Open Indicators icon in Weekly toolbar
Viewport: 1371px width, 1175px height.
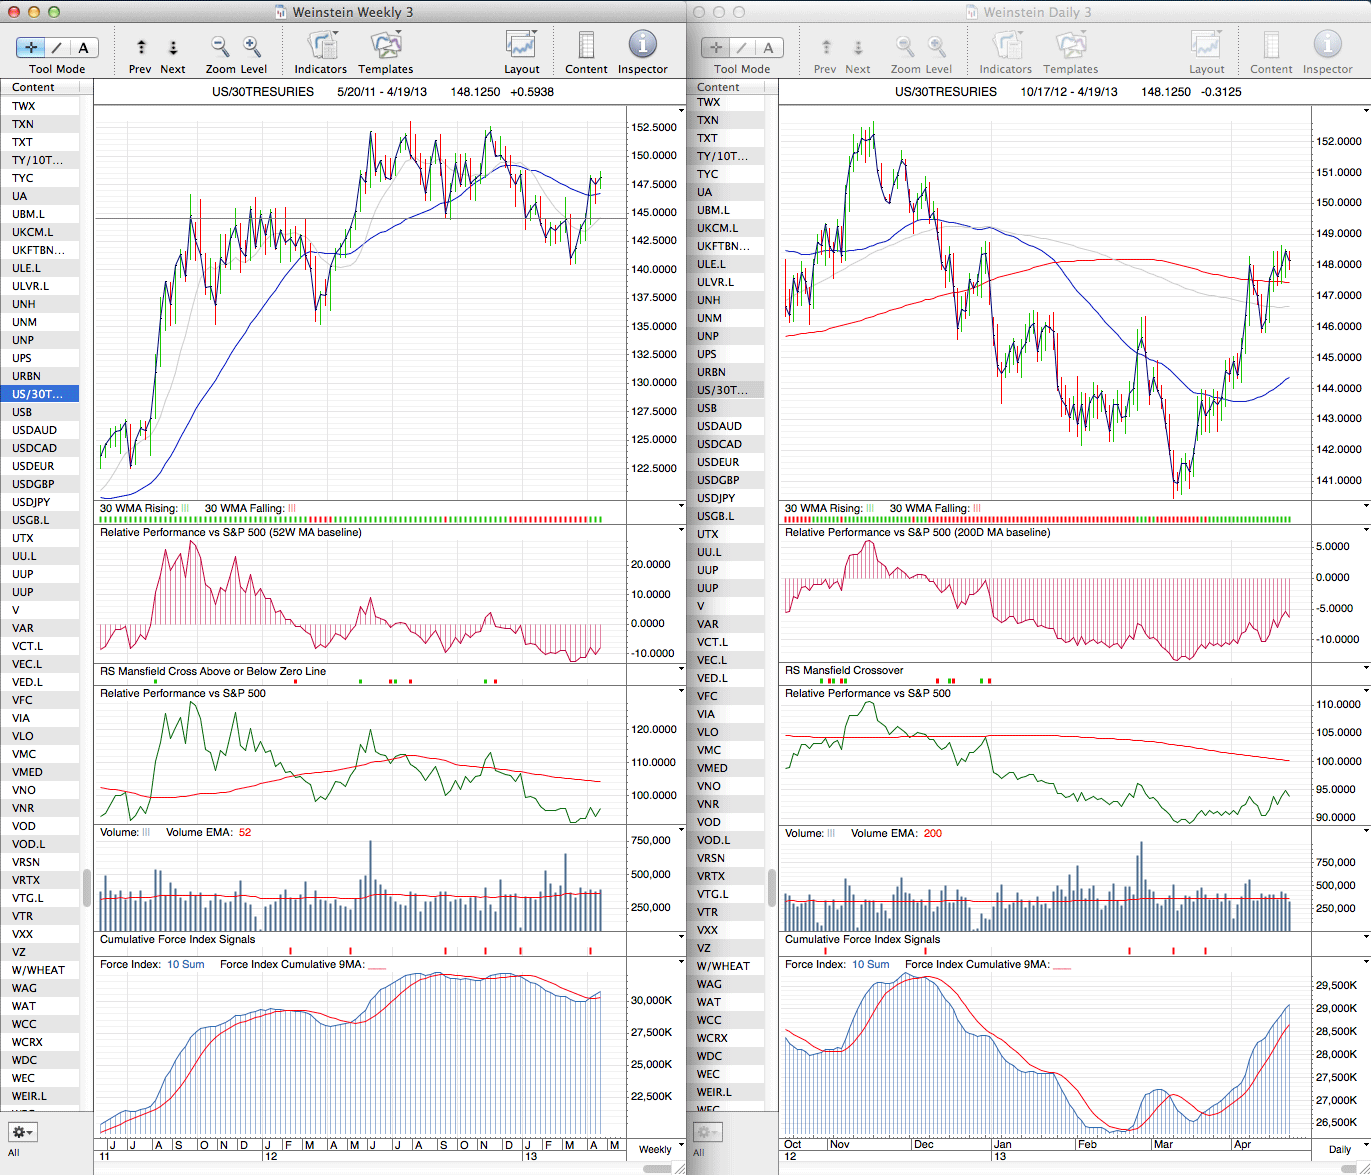tap(321, 46)
